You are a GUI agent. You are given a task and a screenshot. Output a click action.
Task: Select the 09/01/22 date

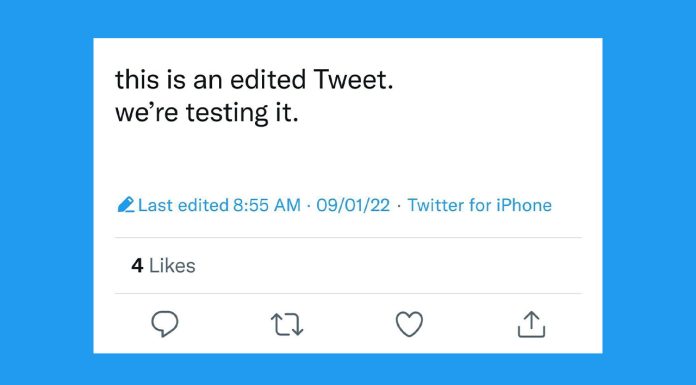(353, 205)
